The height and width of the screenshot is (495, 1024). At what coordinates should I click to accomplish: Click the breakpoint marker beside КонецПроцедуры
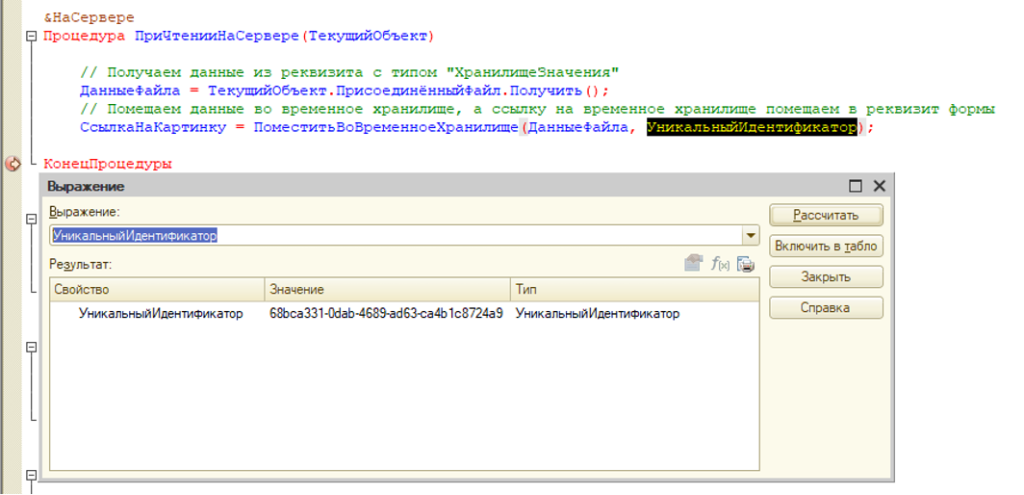click(x=13, y=164)
